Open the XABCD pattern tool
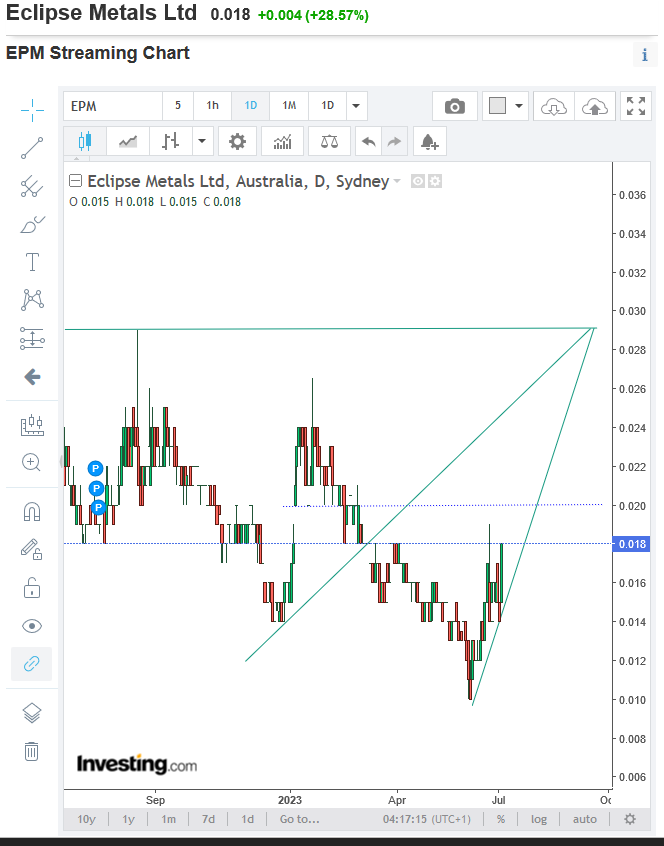 32,300
